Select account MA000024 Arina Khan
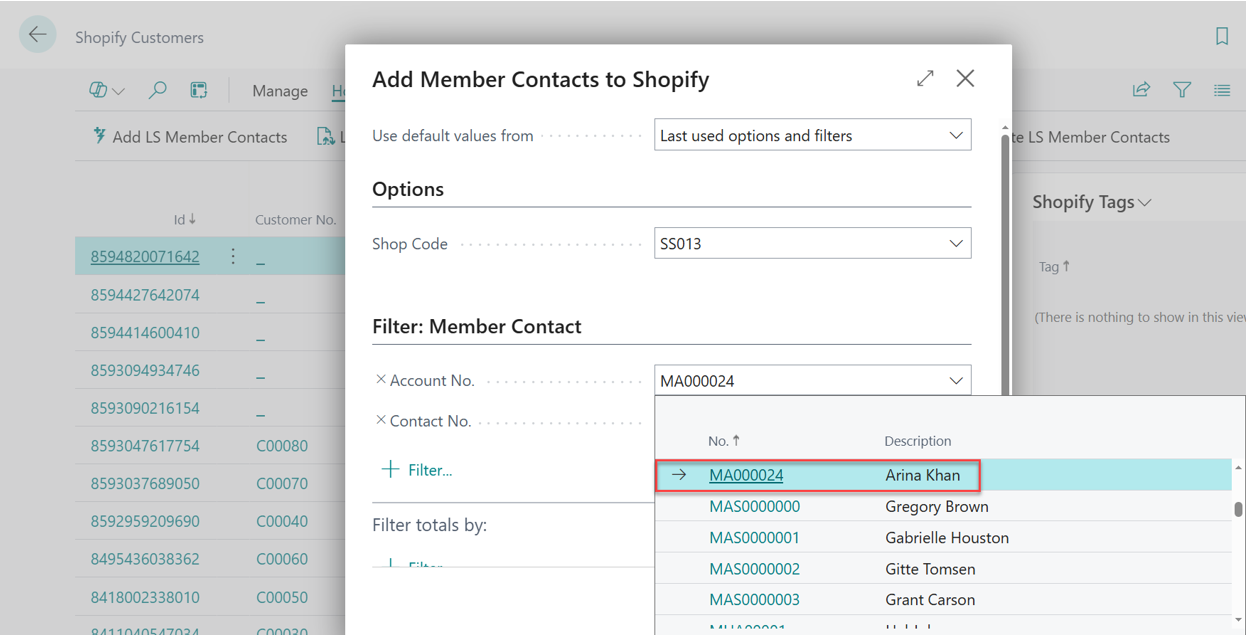Screen dimensions: 1248x635 click(x=746, y=476)
